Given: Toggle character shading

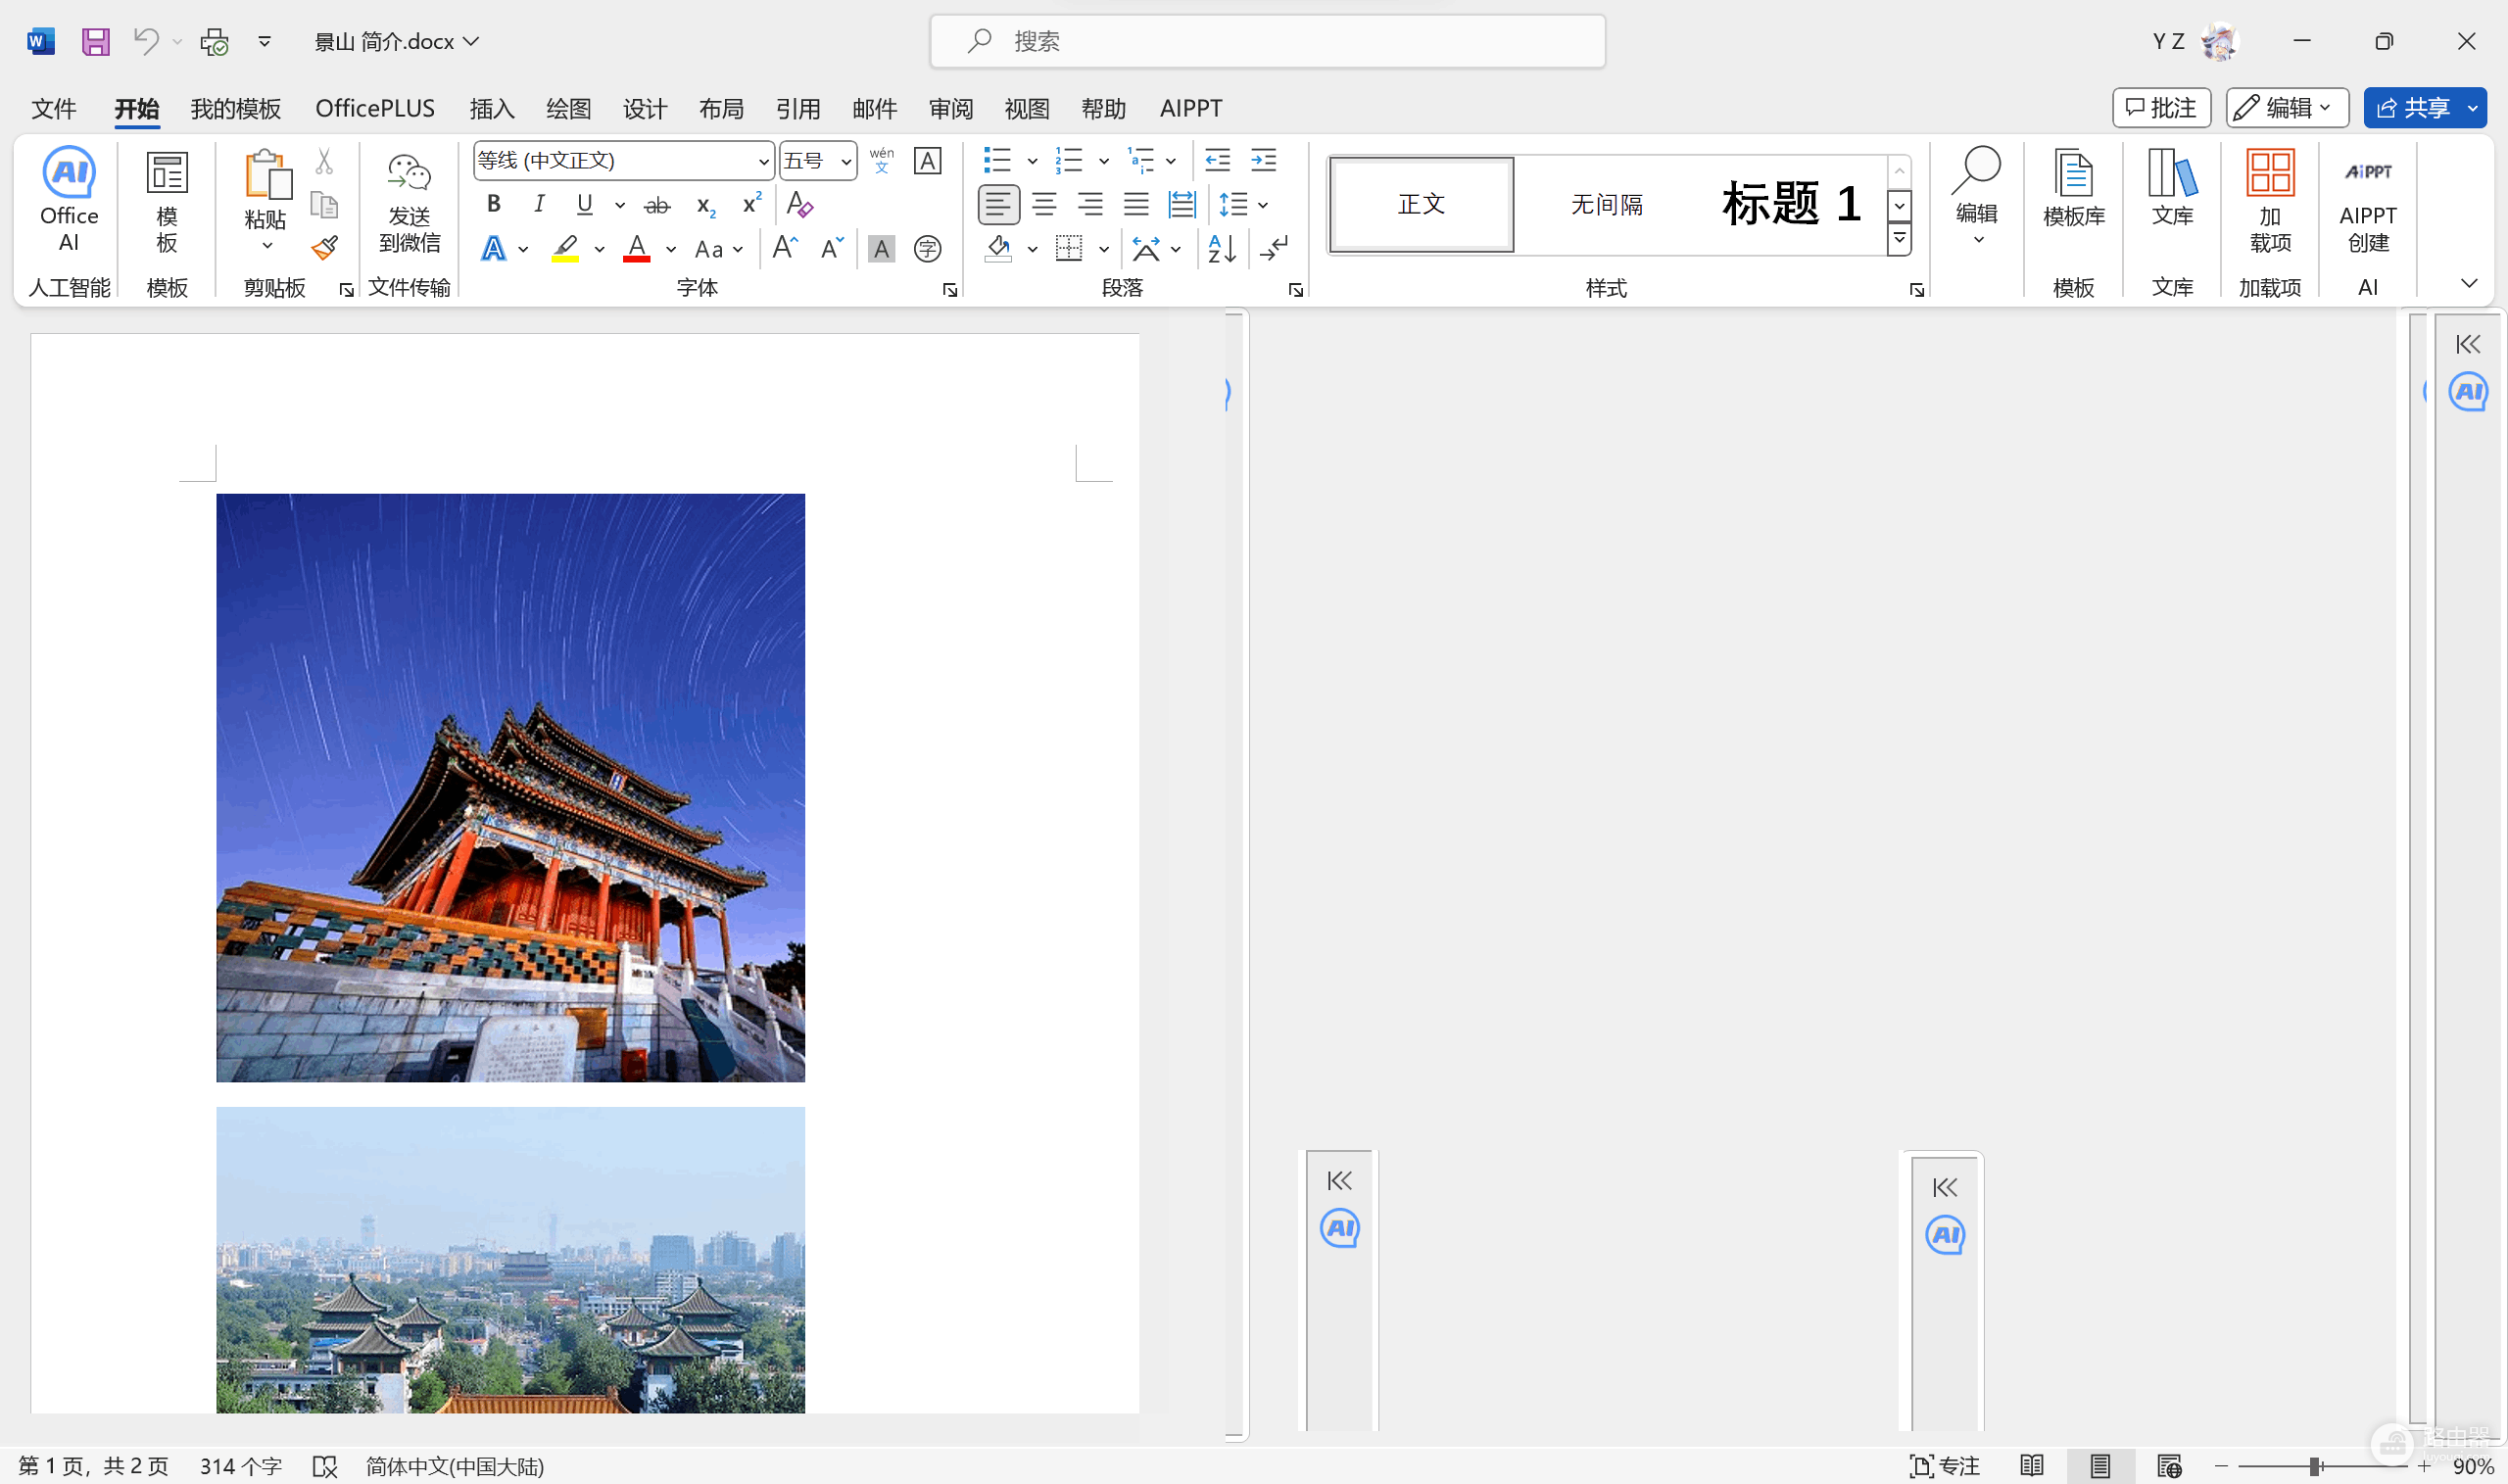Looking at the screenshot, I should (x=881, y=248).
